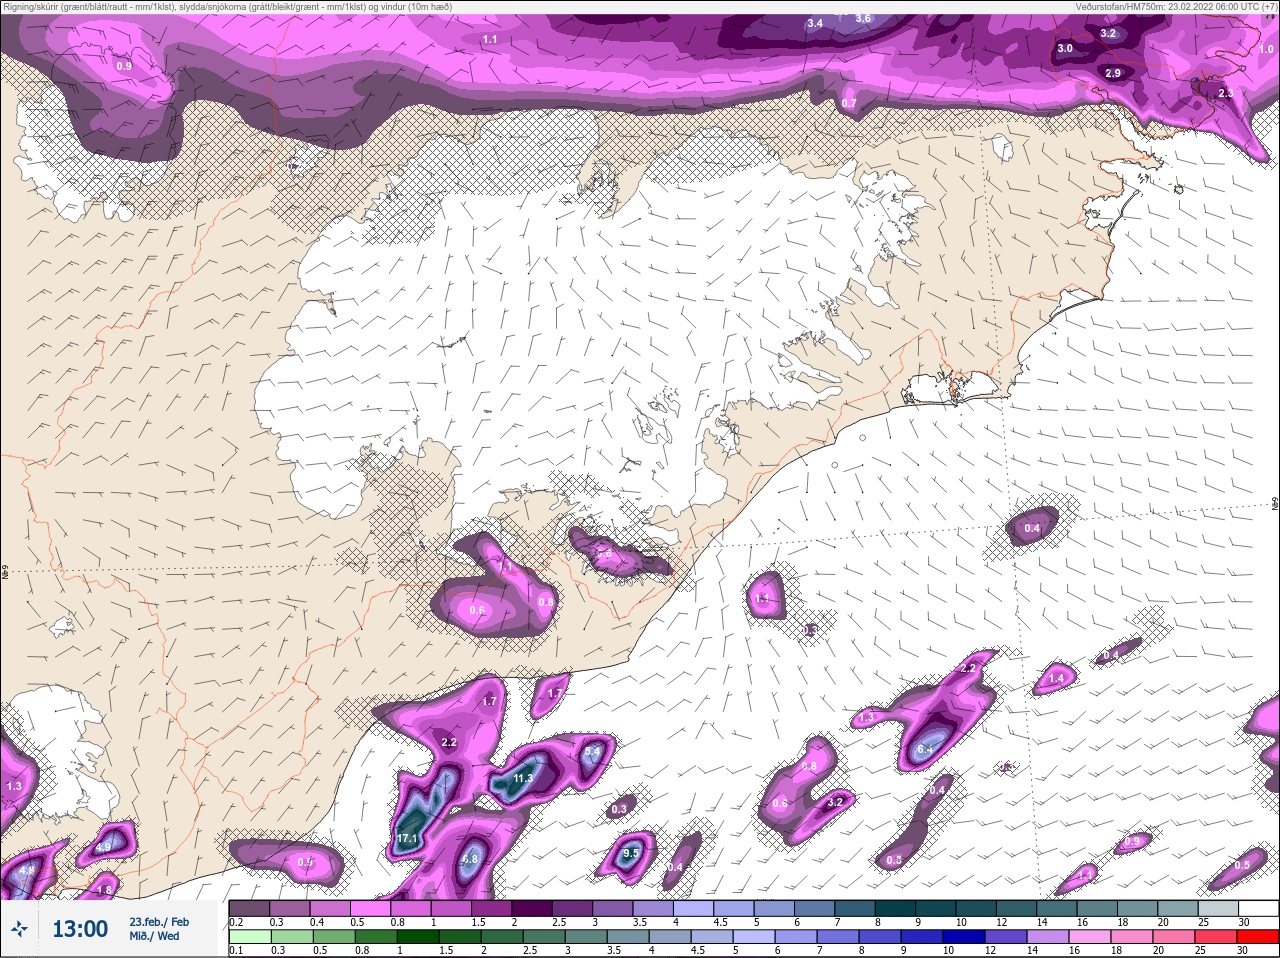Click the 13:00 forecast time display
This screenshot has width=1280, height=958.
point(80,929)
